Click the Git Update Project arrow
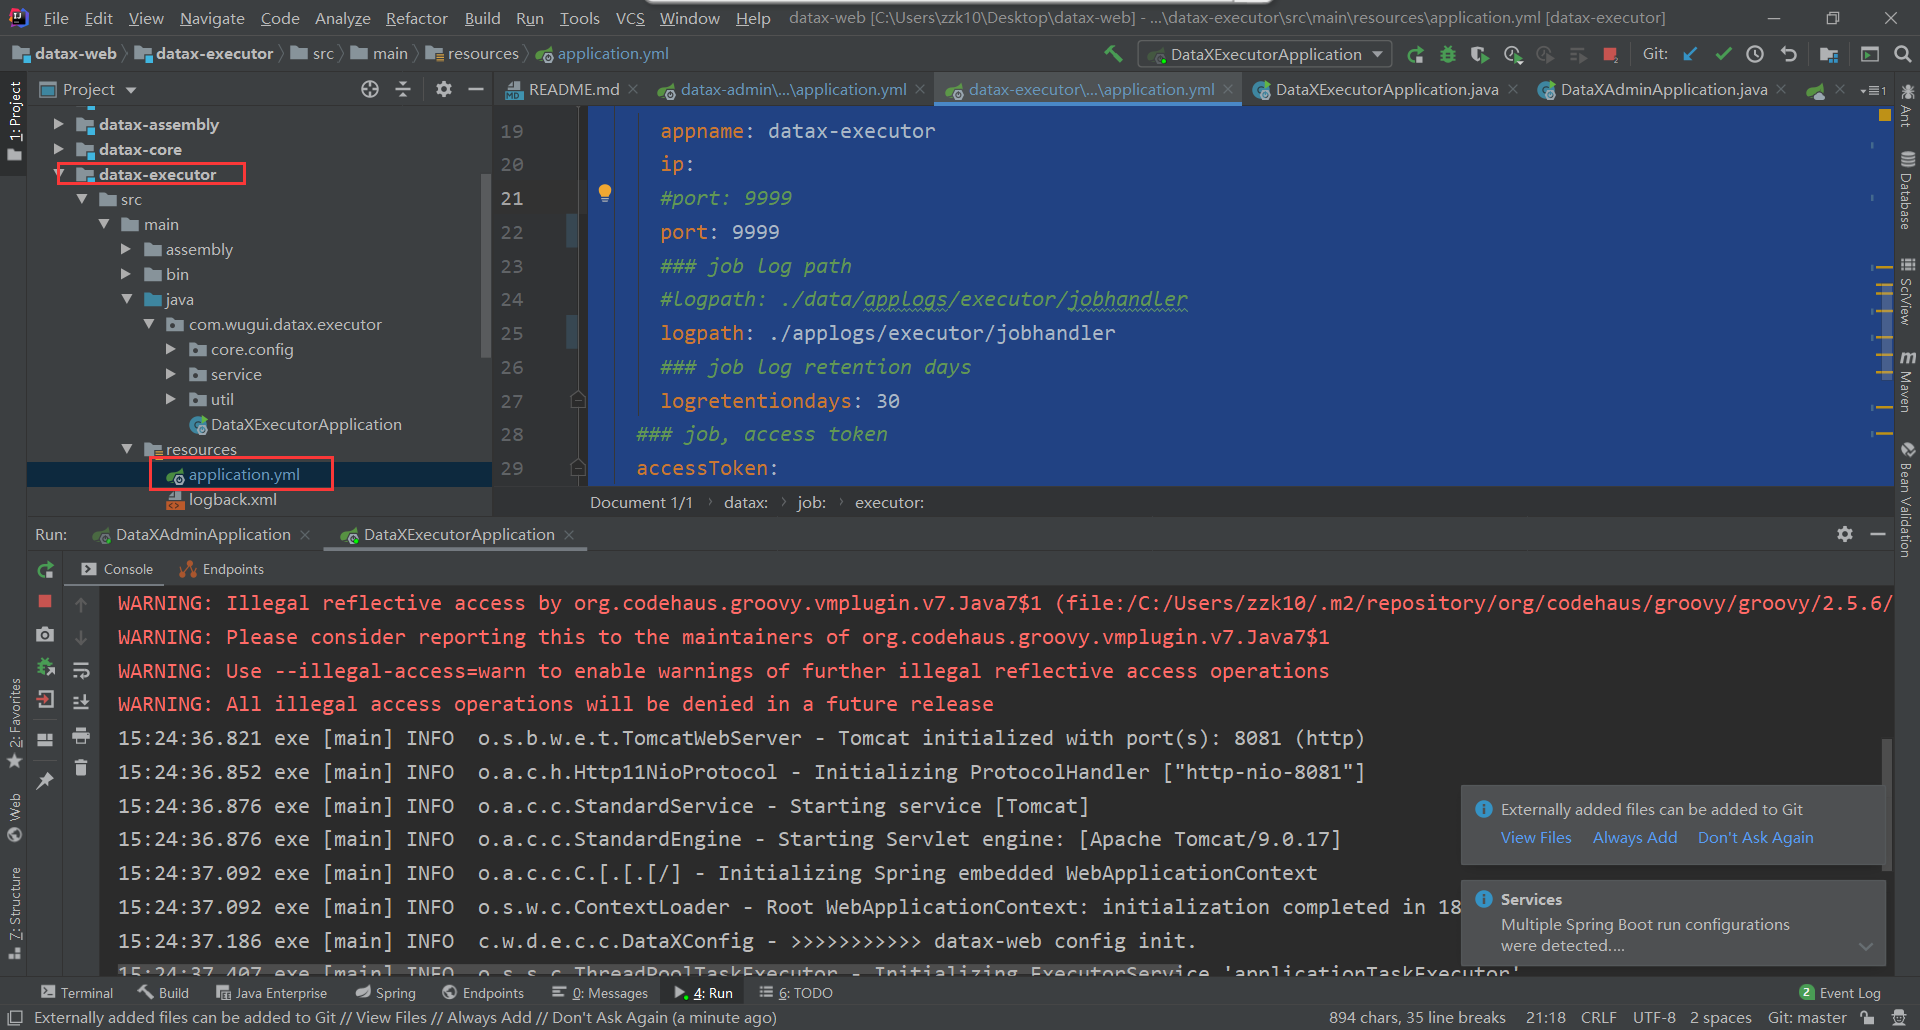1920x1030 pixels. [1690, 54]
